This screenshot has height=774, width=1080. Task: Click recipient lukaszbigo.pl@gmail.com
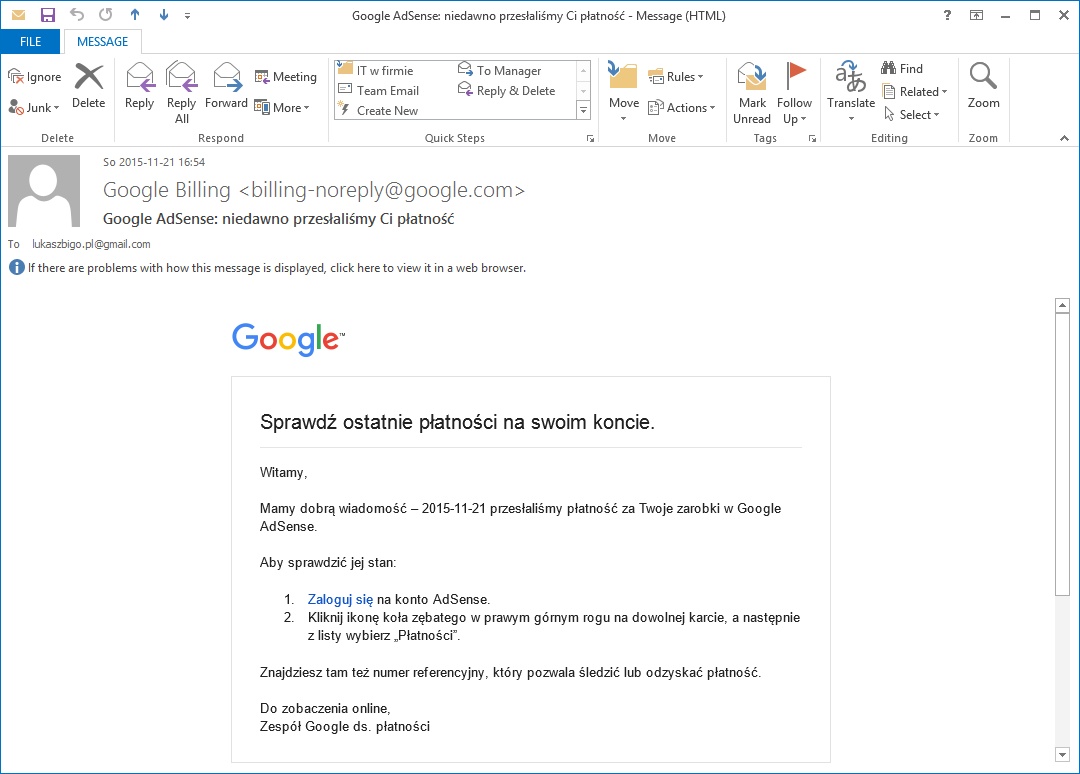tap(91, 244)
